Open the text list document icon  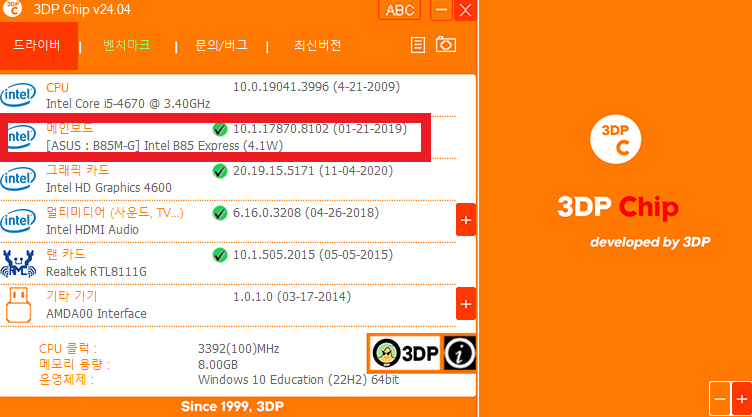[418, 45]
